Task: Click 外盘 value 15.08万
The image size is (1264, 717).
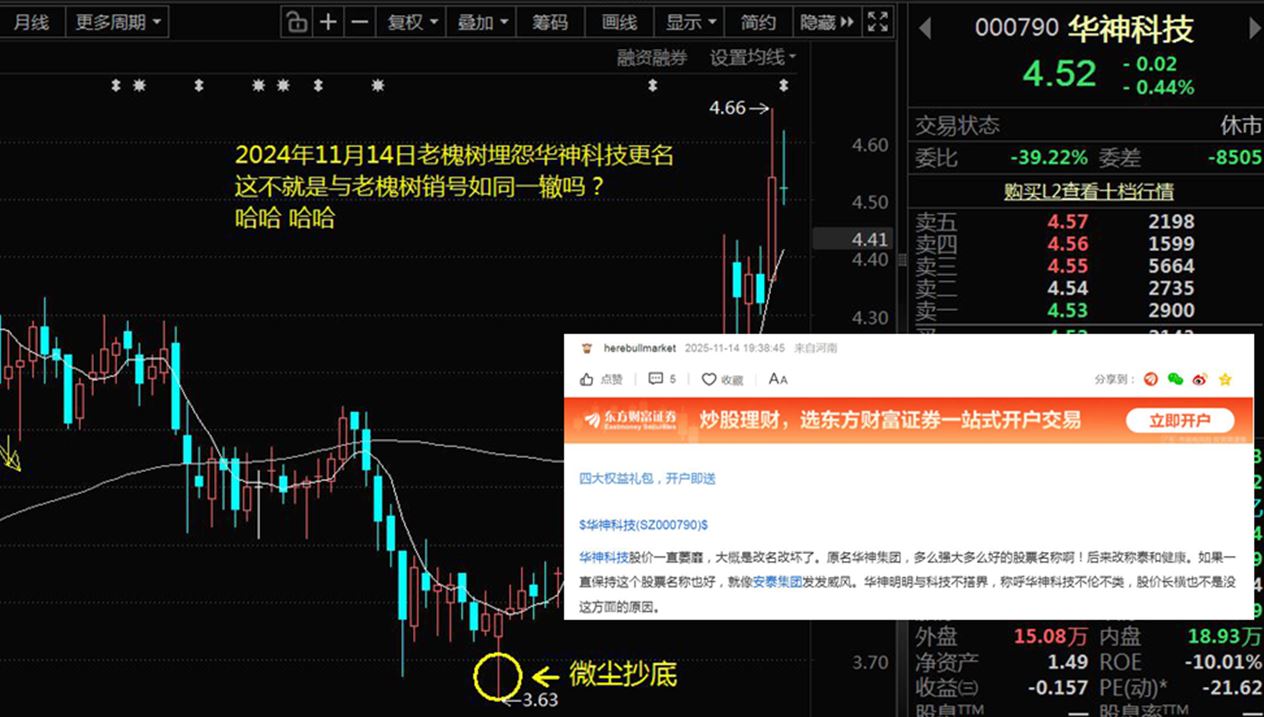Action: [x=1051, y=637]
